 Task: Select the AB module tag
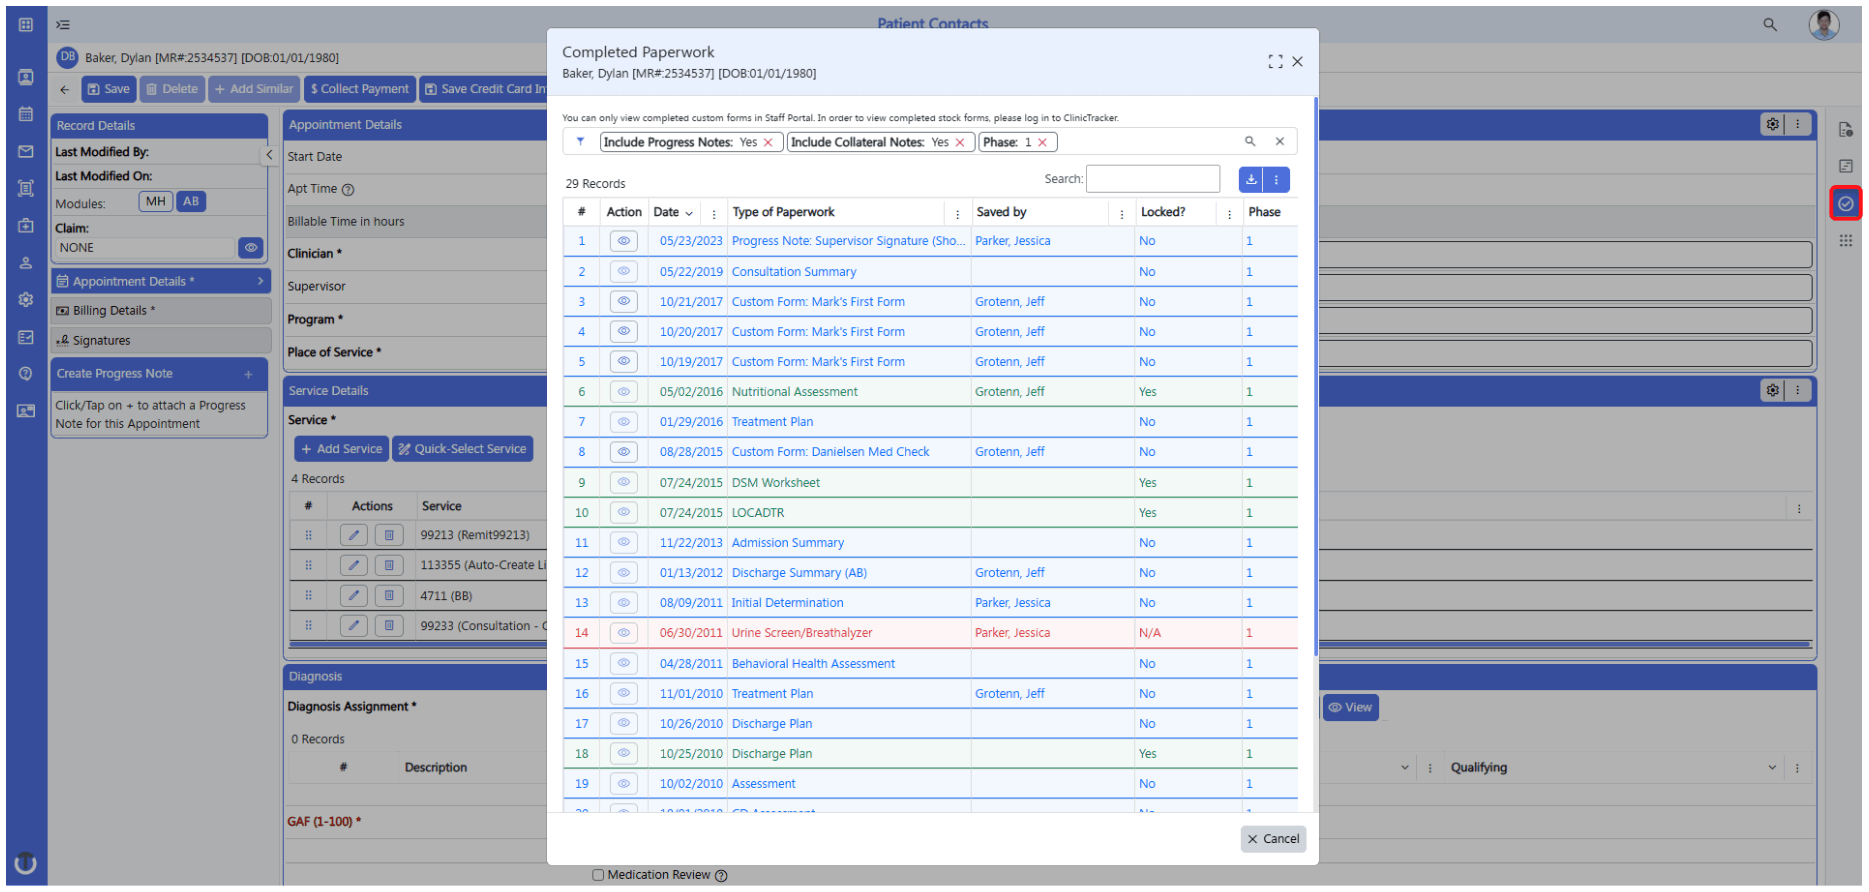pos(191,202)
